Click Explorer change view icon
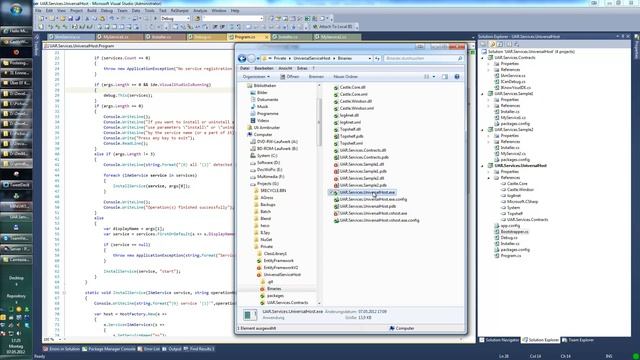The height and width of the screenshot is (360, 640). pyautogui.click(x=427, y=77)
